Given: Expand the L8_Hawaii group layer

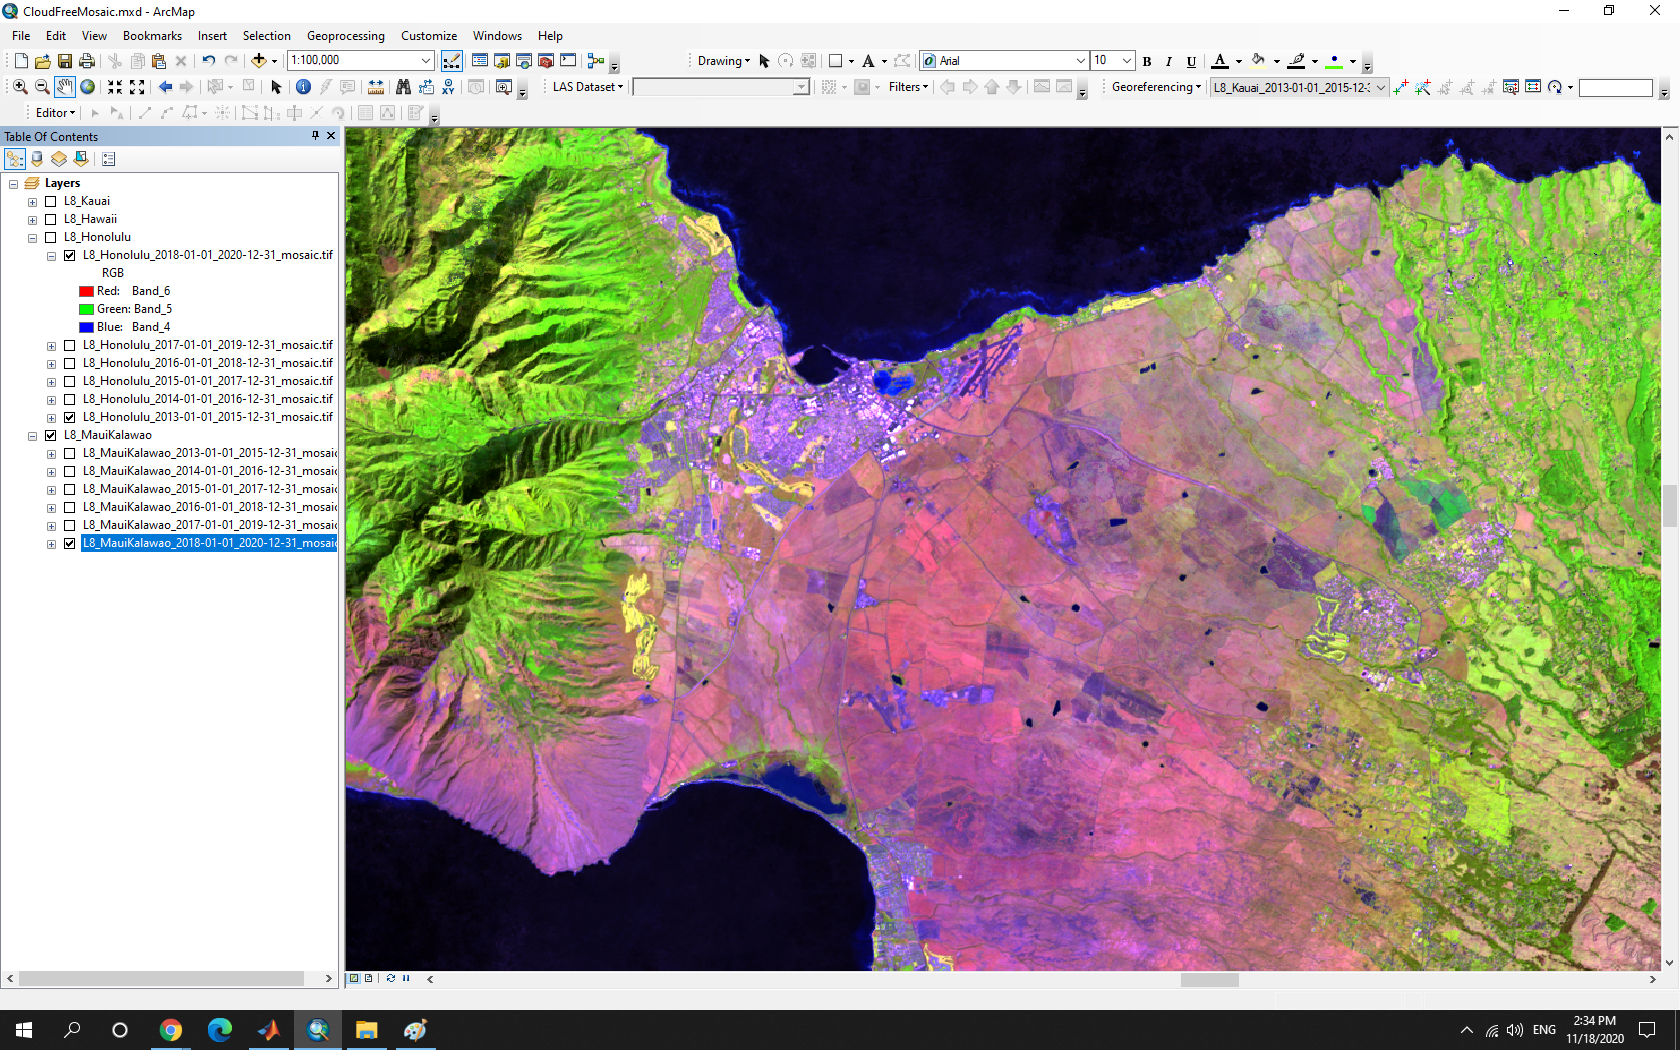Looking at the screenshot, I should click(32, 219).
